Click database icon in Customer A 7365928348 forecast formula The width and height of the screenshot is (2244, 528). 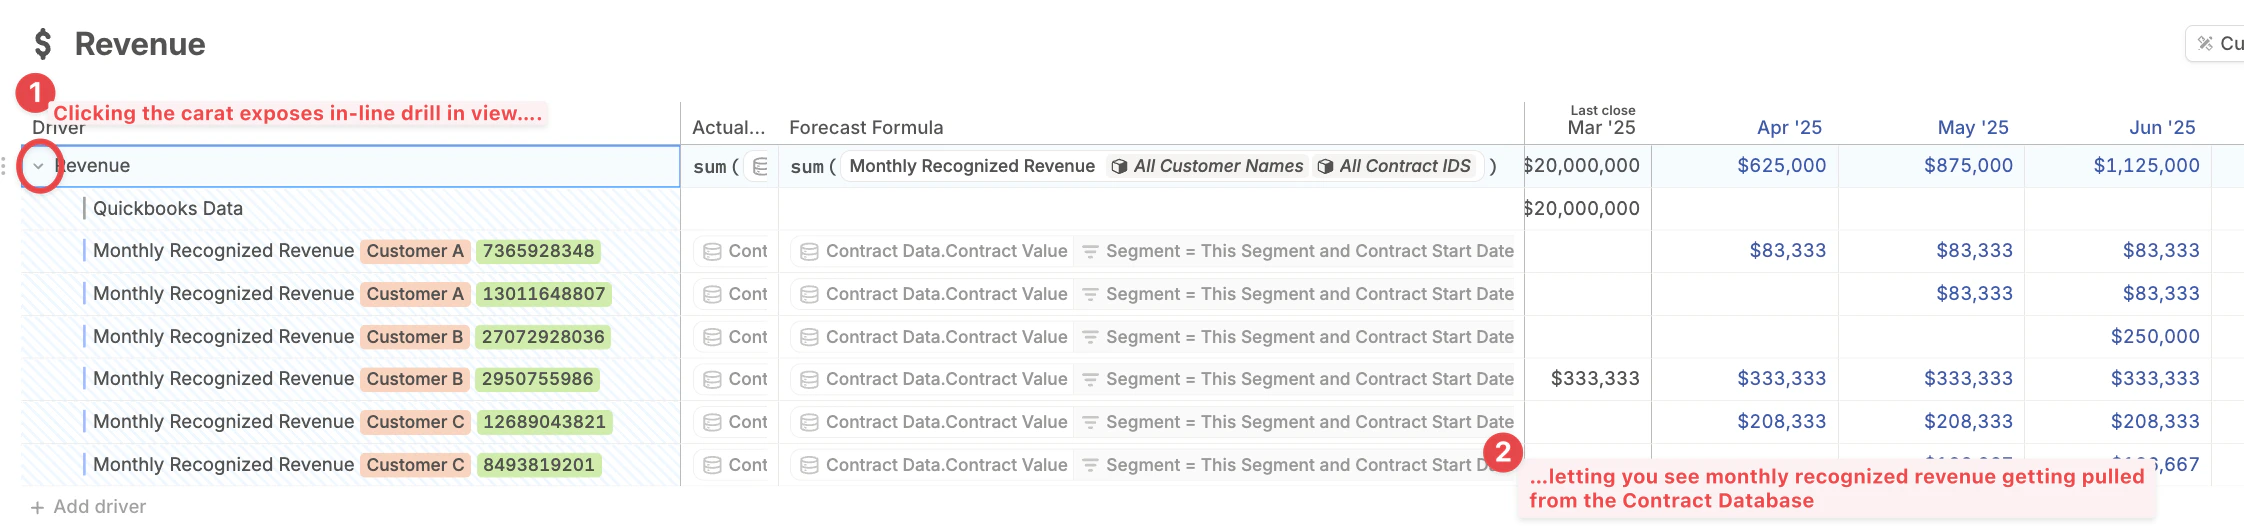tap(810, 251)
